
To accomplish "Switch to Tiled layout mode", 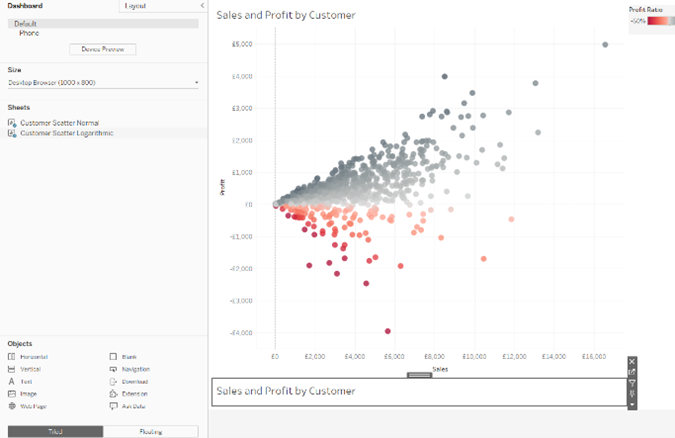I will 54,431.
